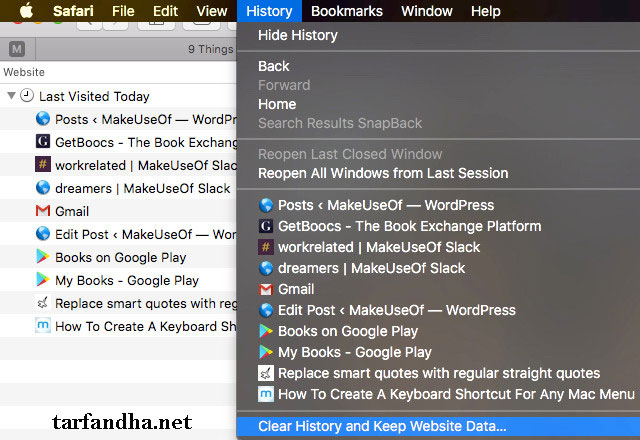Screen dimensions: 640x440
Task: Open the Bookmarks menu
Action: (x=347, y=11)
